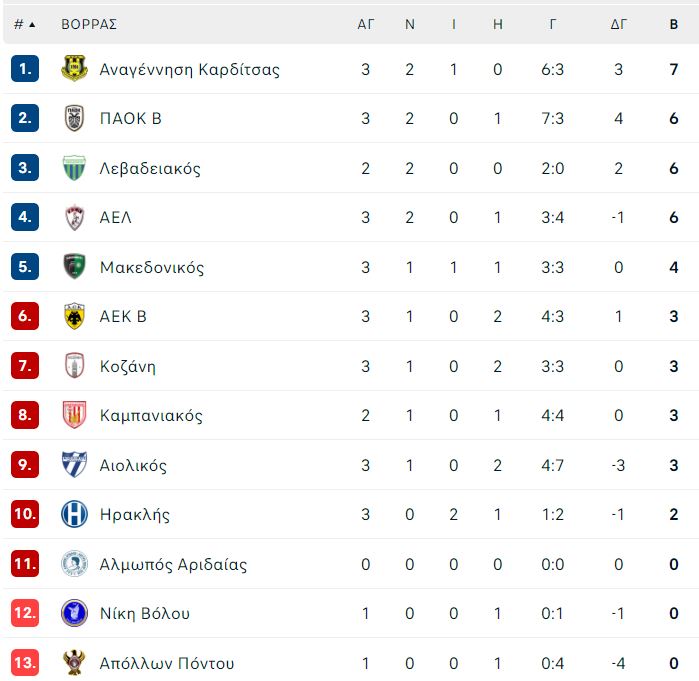Click the ΒΟΡΡΑΣ group header label

(x=89, y=24)
